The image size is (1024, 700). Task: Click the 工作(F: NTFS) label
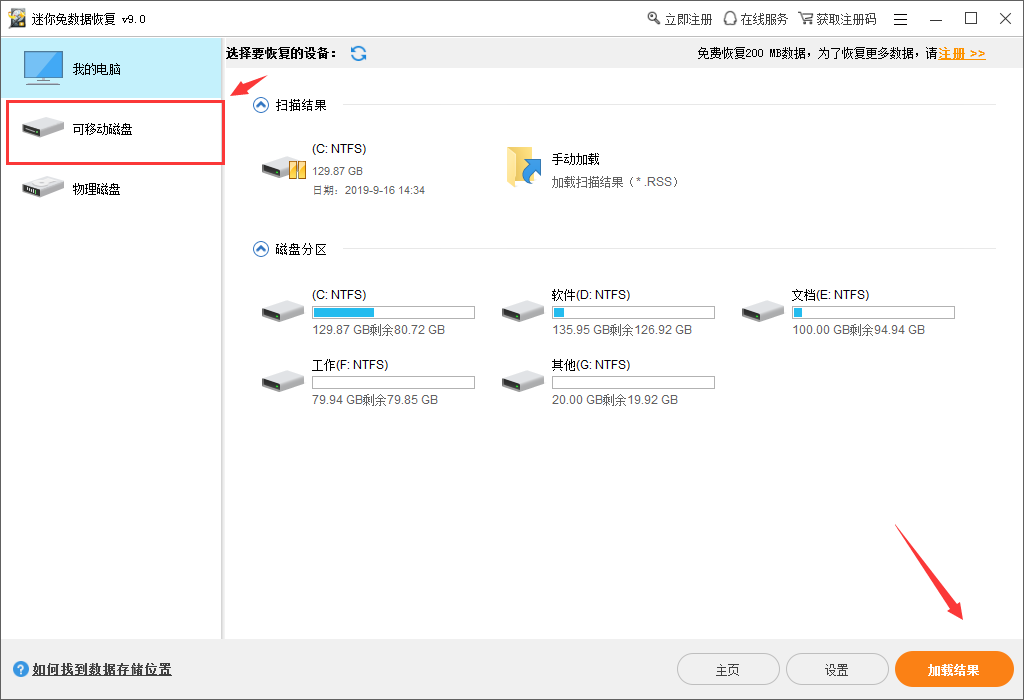tap(350, 365)
